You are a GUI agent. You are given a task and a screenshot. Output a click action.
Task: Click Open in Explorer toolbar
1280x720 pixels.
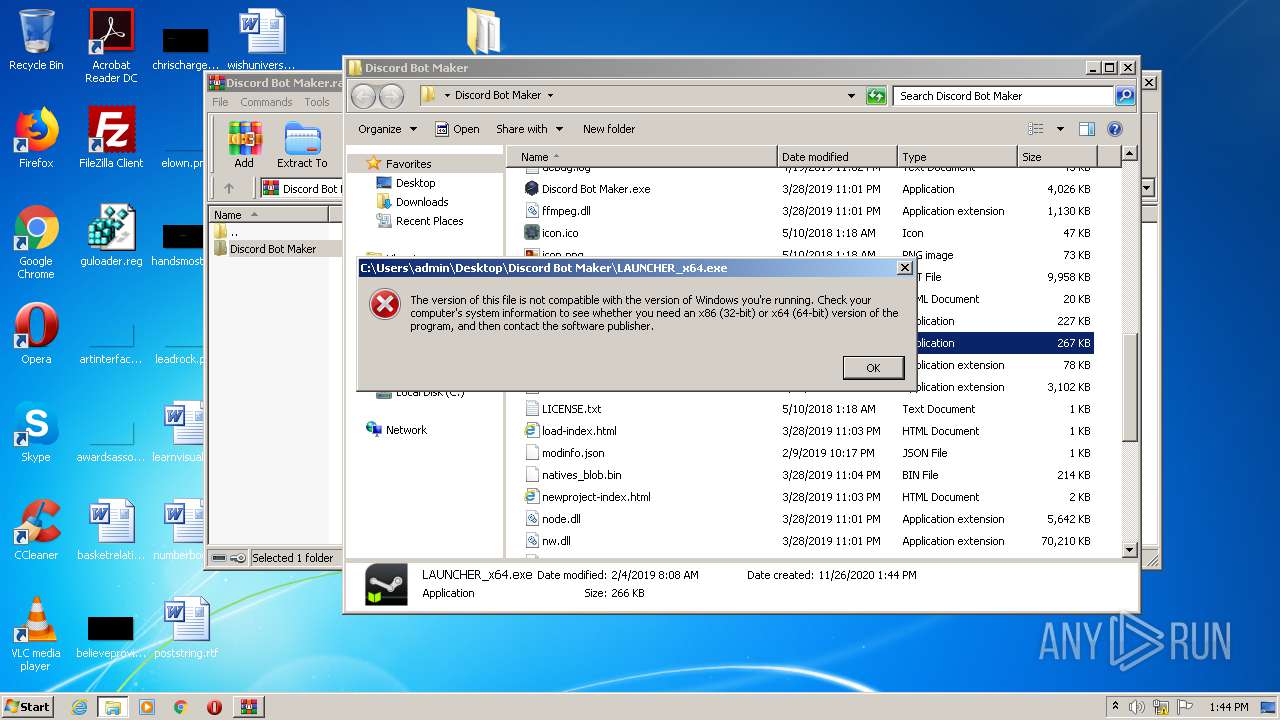457,129
